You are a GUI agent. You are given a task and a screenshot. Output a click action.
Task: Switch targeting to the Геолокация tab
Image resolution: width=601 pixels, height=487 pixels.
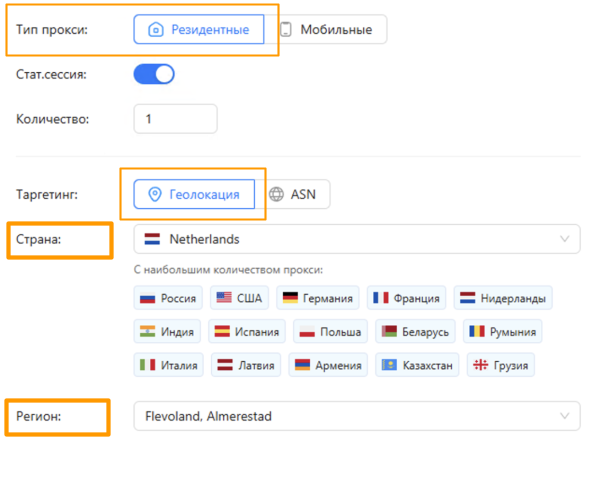coord(194,194)
